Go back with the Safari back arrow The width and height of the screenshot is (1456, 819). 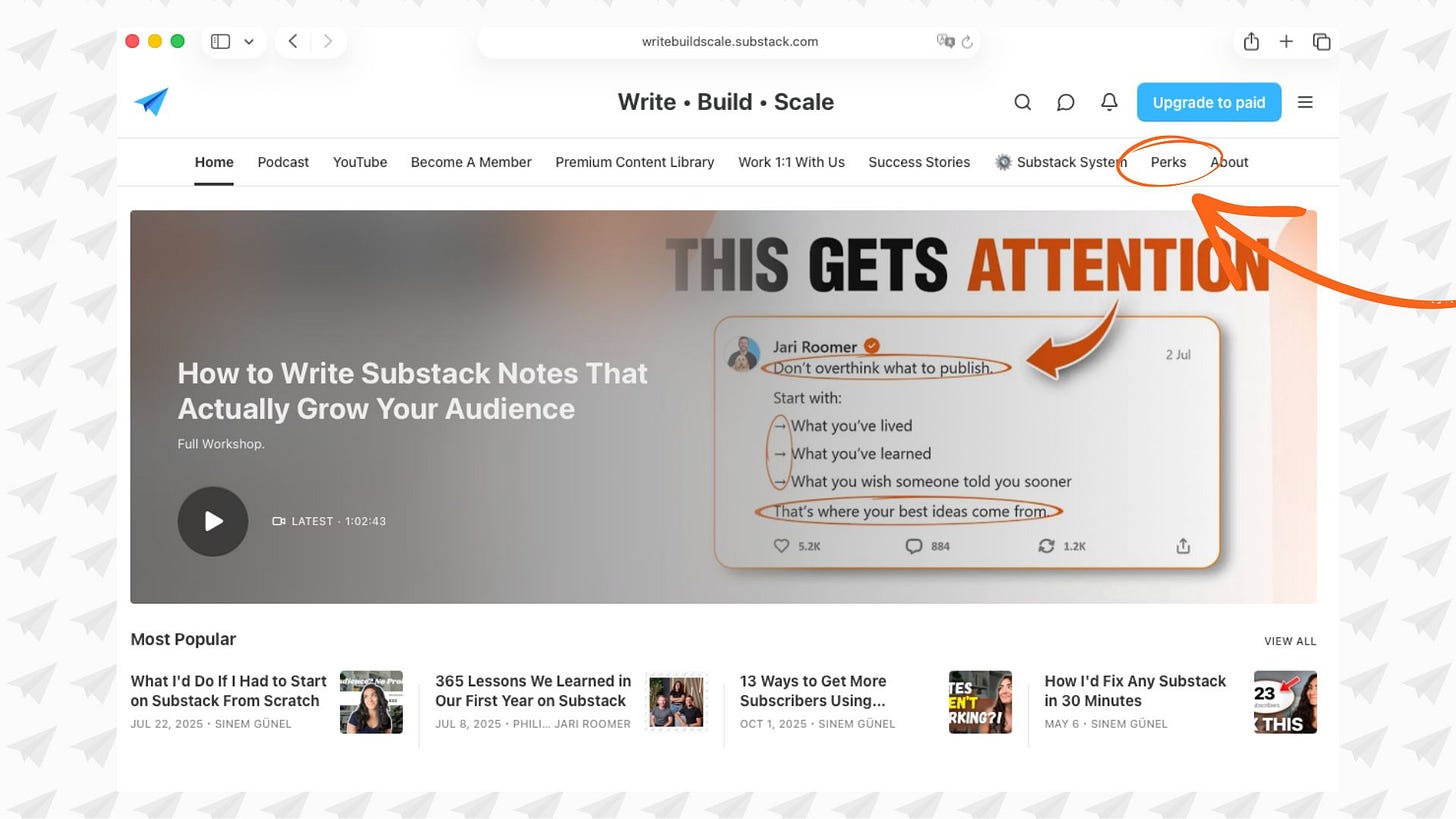(293, 41)
